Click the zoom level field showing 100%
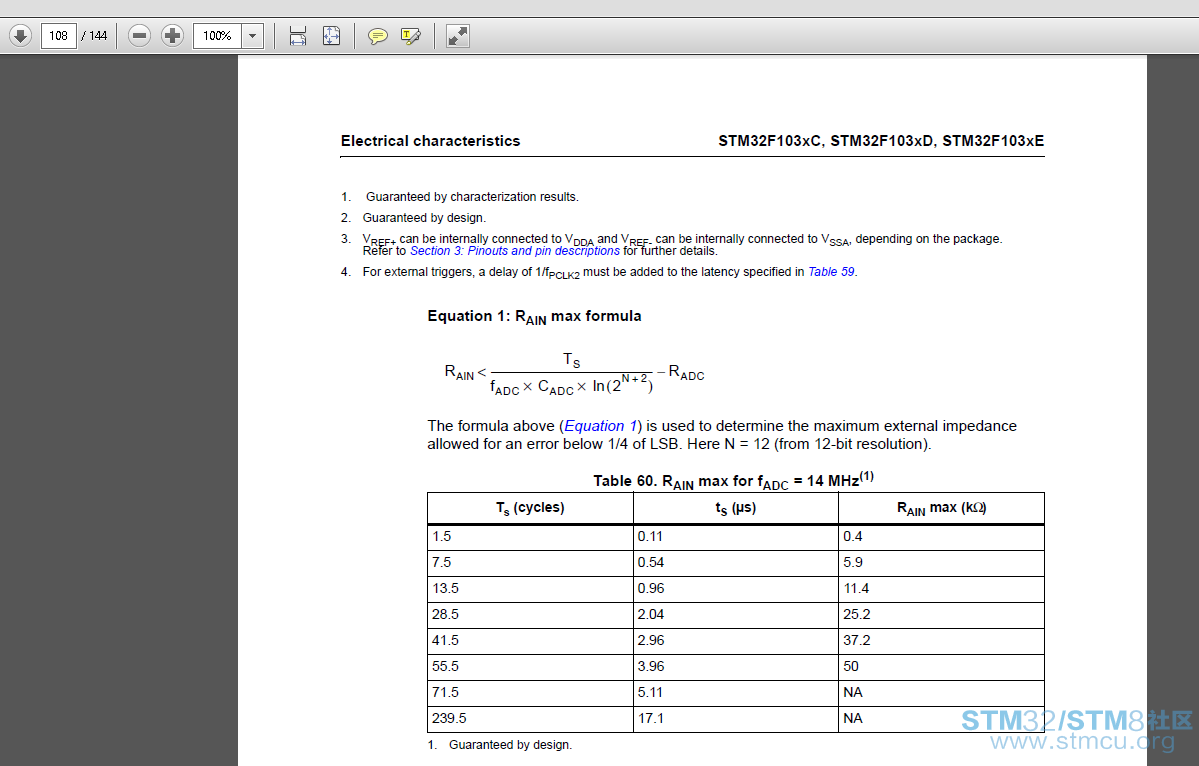Screen dimensions: 1199x766 [x=217, y=36]
